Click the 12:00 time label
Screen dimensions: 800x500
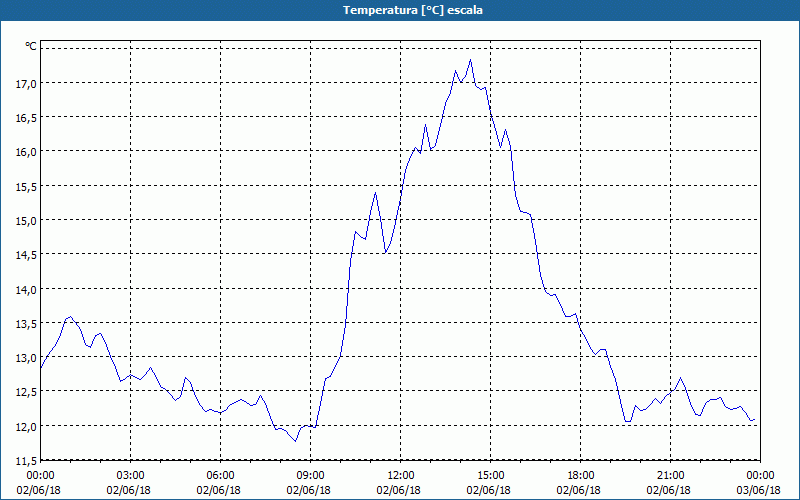(401, 476)
